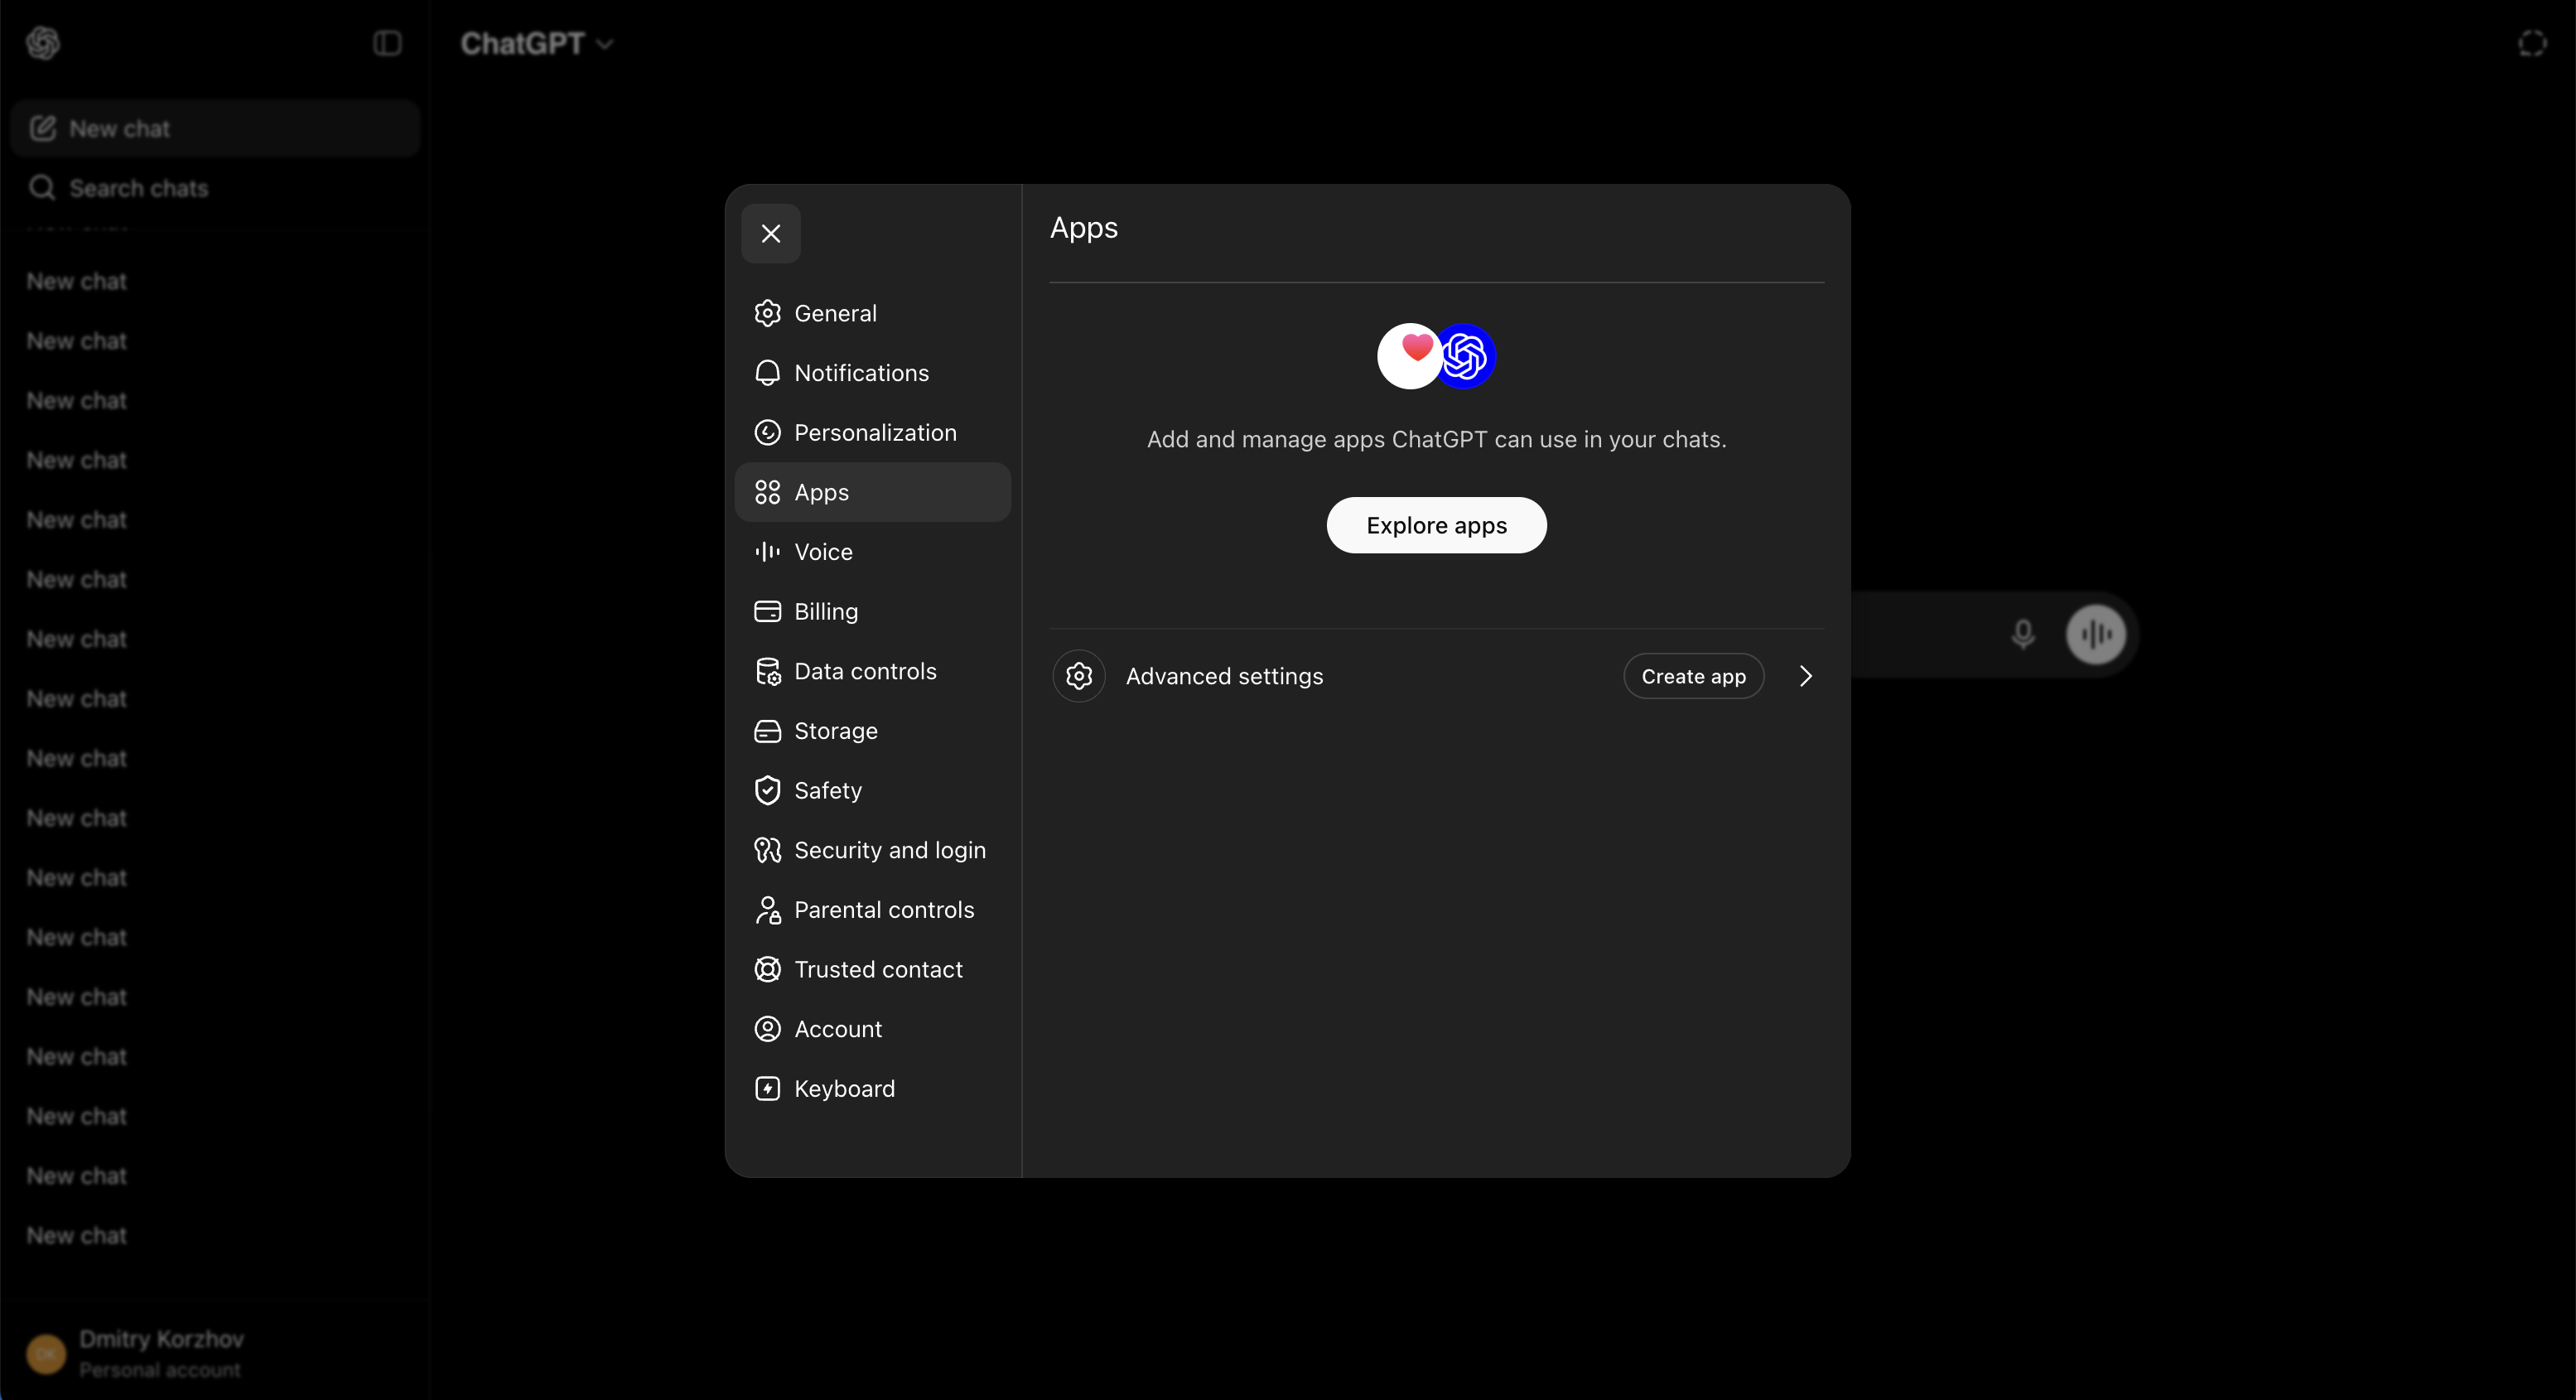Click the 'Add and manage apps' description text
The height and width of the screenshot is (1400, 2576).
coord(1436,439)
